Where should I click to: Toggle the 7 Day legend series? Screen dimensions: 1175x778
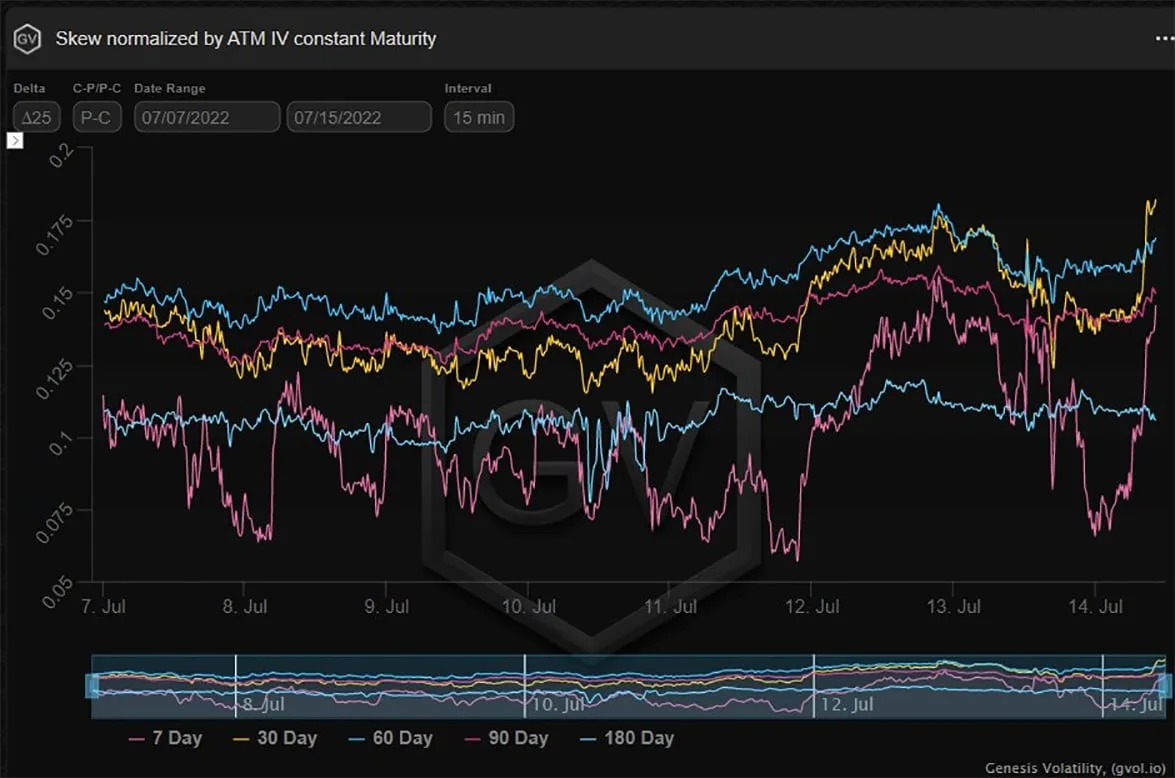tap(165, 738)
